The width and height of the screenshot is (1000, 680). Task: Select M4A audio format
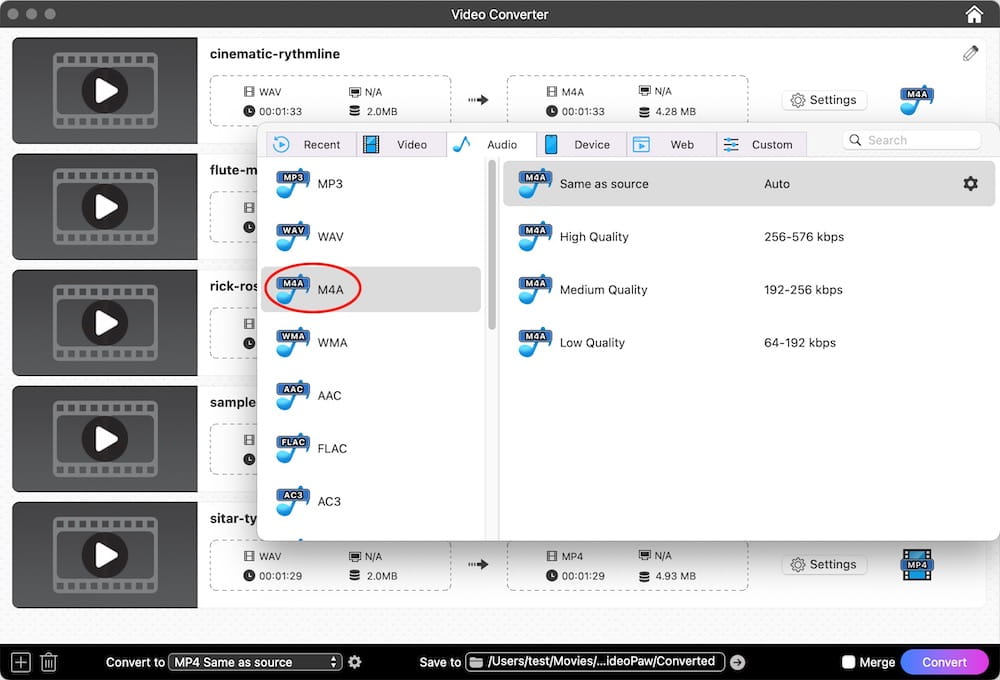[x=371, y=290]
